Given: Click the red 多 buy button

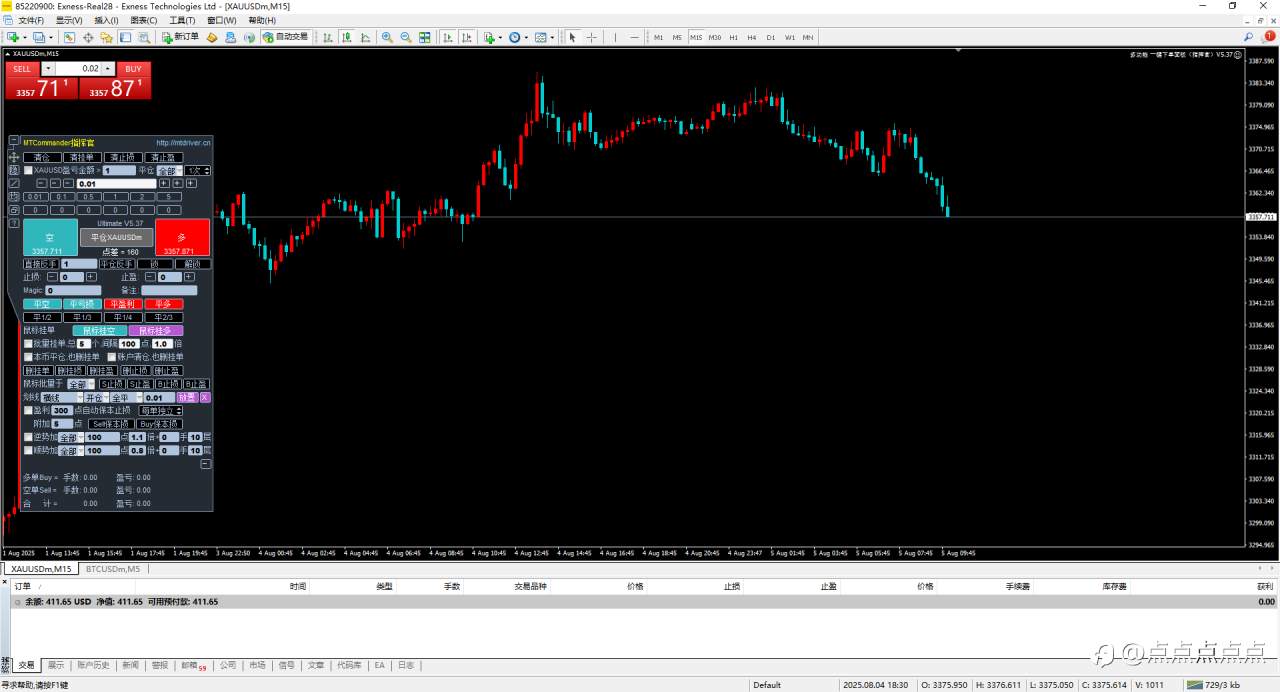Looking at the screenshot, I should [x=182, y=238].
